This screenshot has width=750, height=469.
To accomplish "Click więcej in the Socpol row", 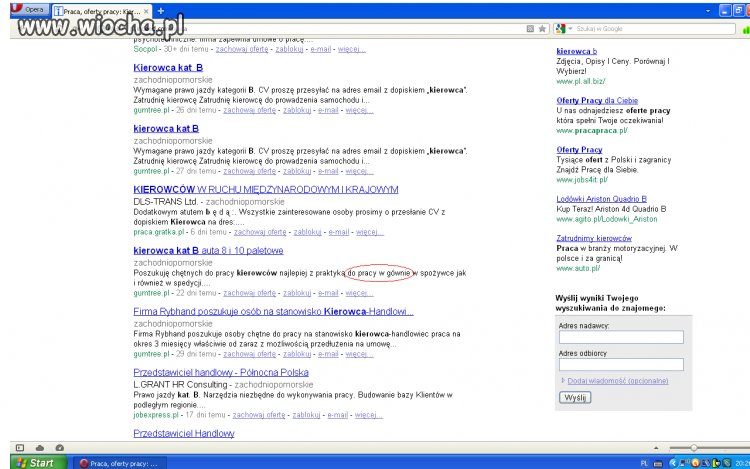I will (x=352, y=49).
